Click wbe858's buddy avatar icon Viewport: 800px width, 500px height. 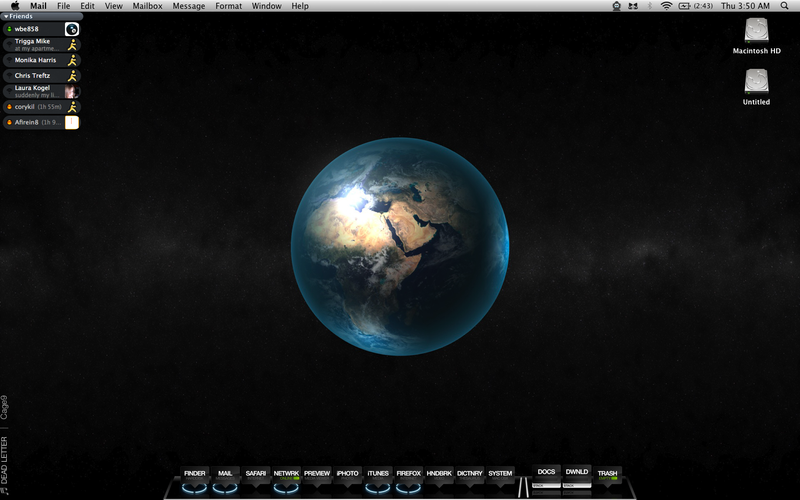[x=72, y=29]
